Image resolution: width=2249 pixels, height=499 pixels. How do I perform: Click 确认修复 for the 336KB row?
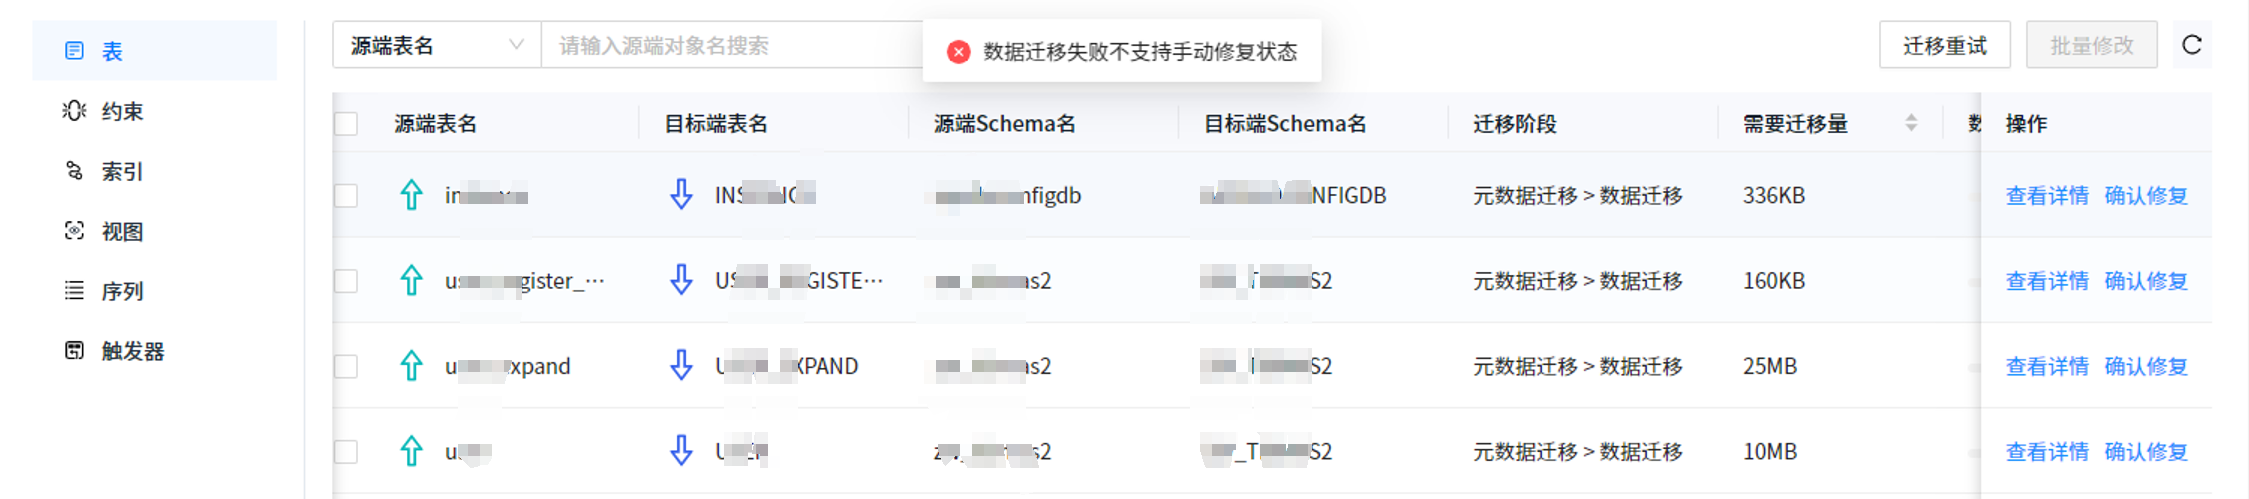pyautogui.click(x=2145, y=195)
